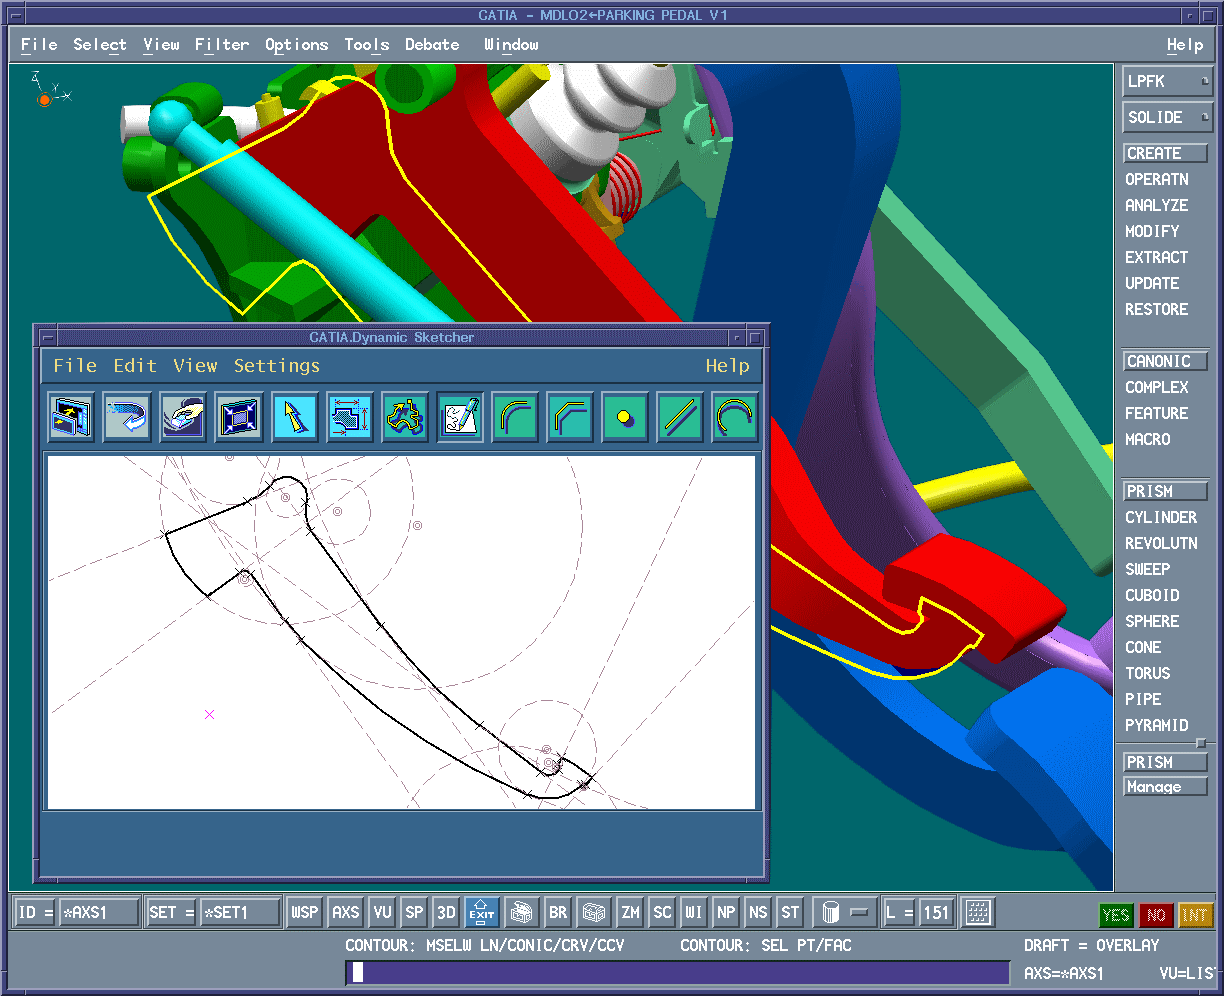Viewport: 1224px width, 996px height.
Task: Open the Filter menu
Action: 222,45
